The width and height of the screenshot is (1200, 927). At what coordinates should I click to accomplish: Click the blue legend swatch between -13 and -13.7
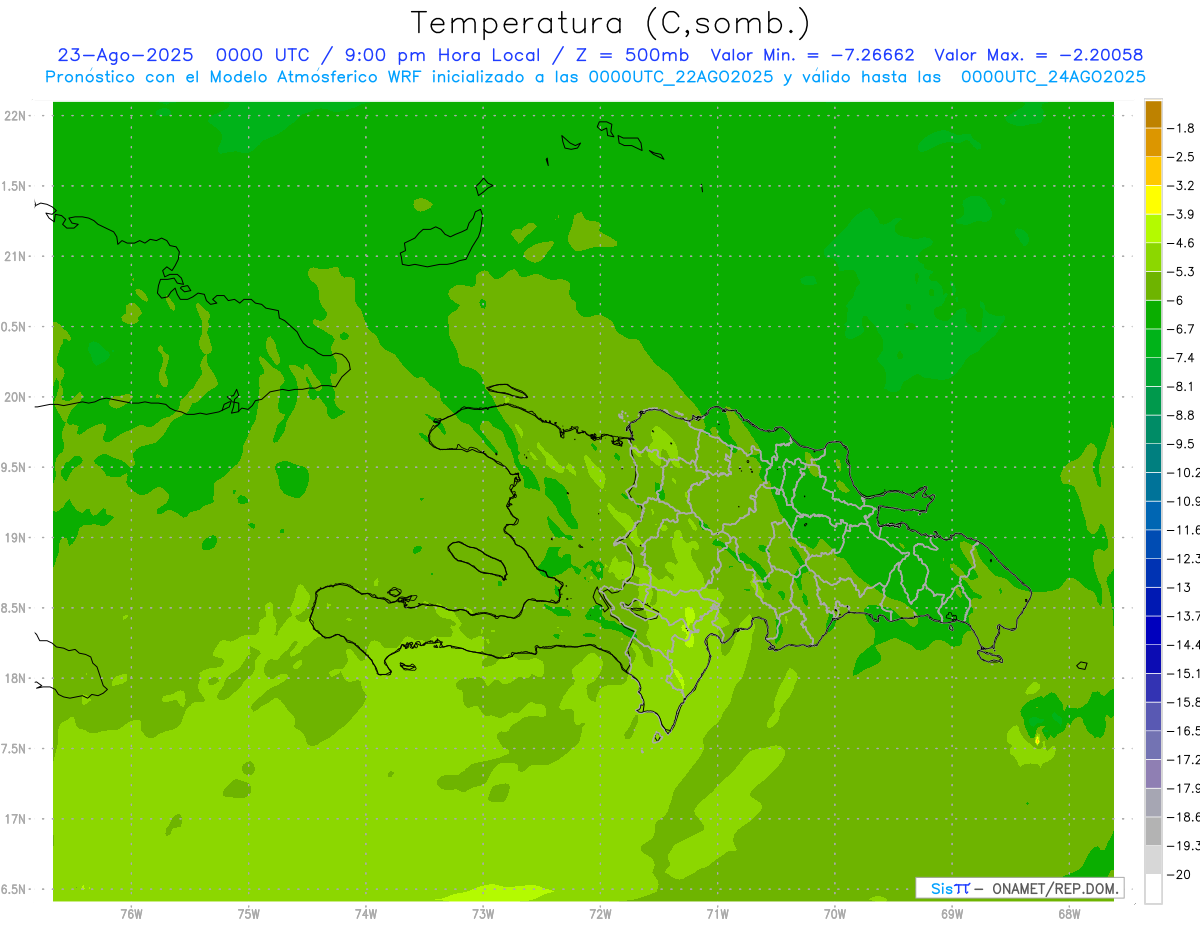point(1153,602)
